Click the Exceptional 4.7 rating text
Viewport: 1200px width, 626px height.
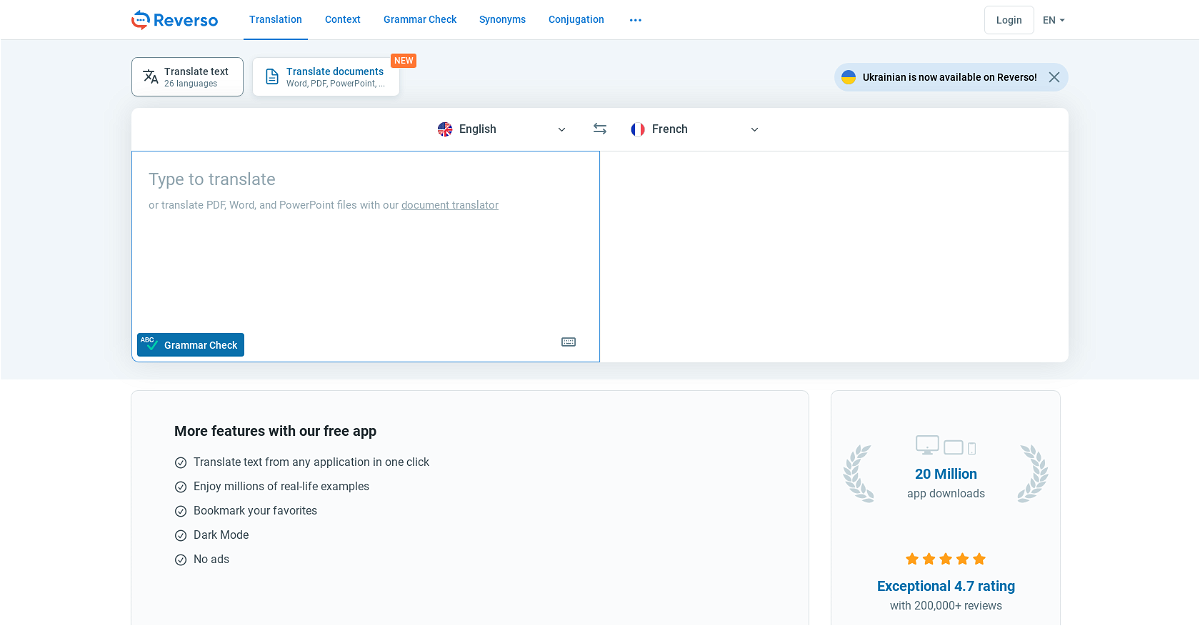click(946, 586)
